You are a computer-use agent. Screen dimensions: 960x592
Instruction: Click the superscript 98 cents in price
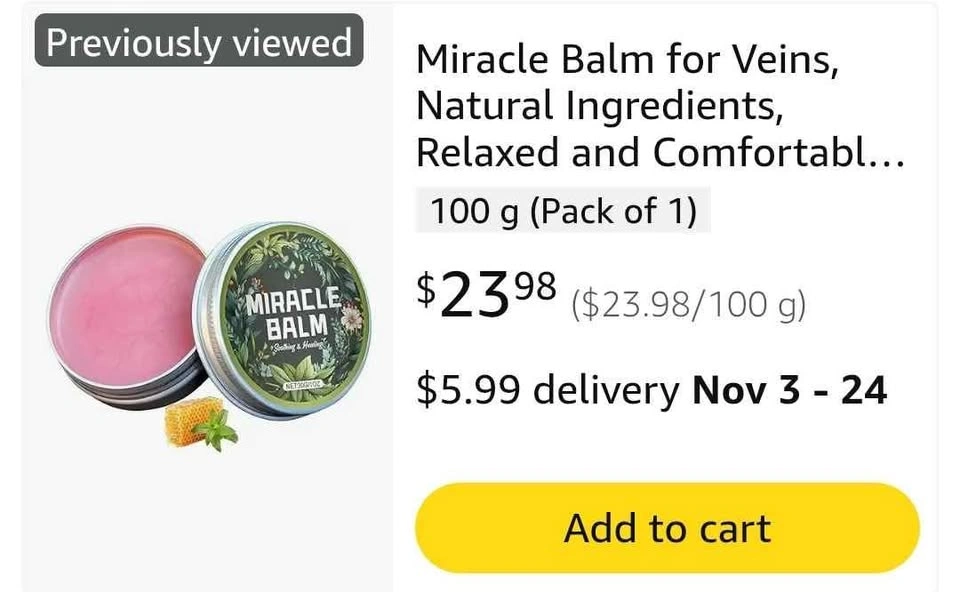point(536,284)
